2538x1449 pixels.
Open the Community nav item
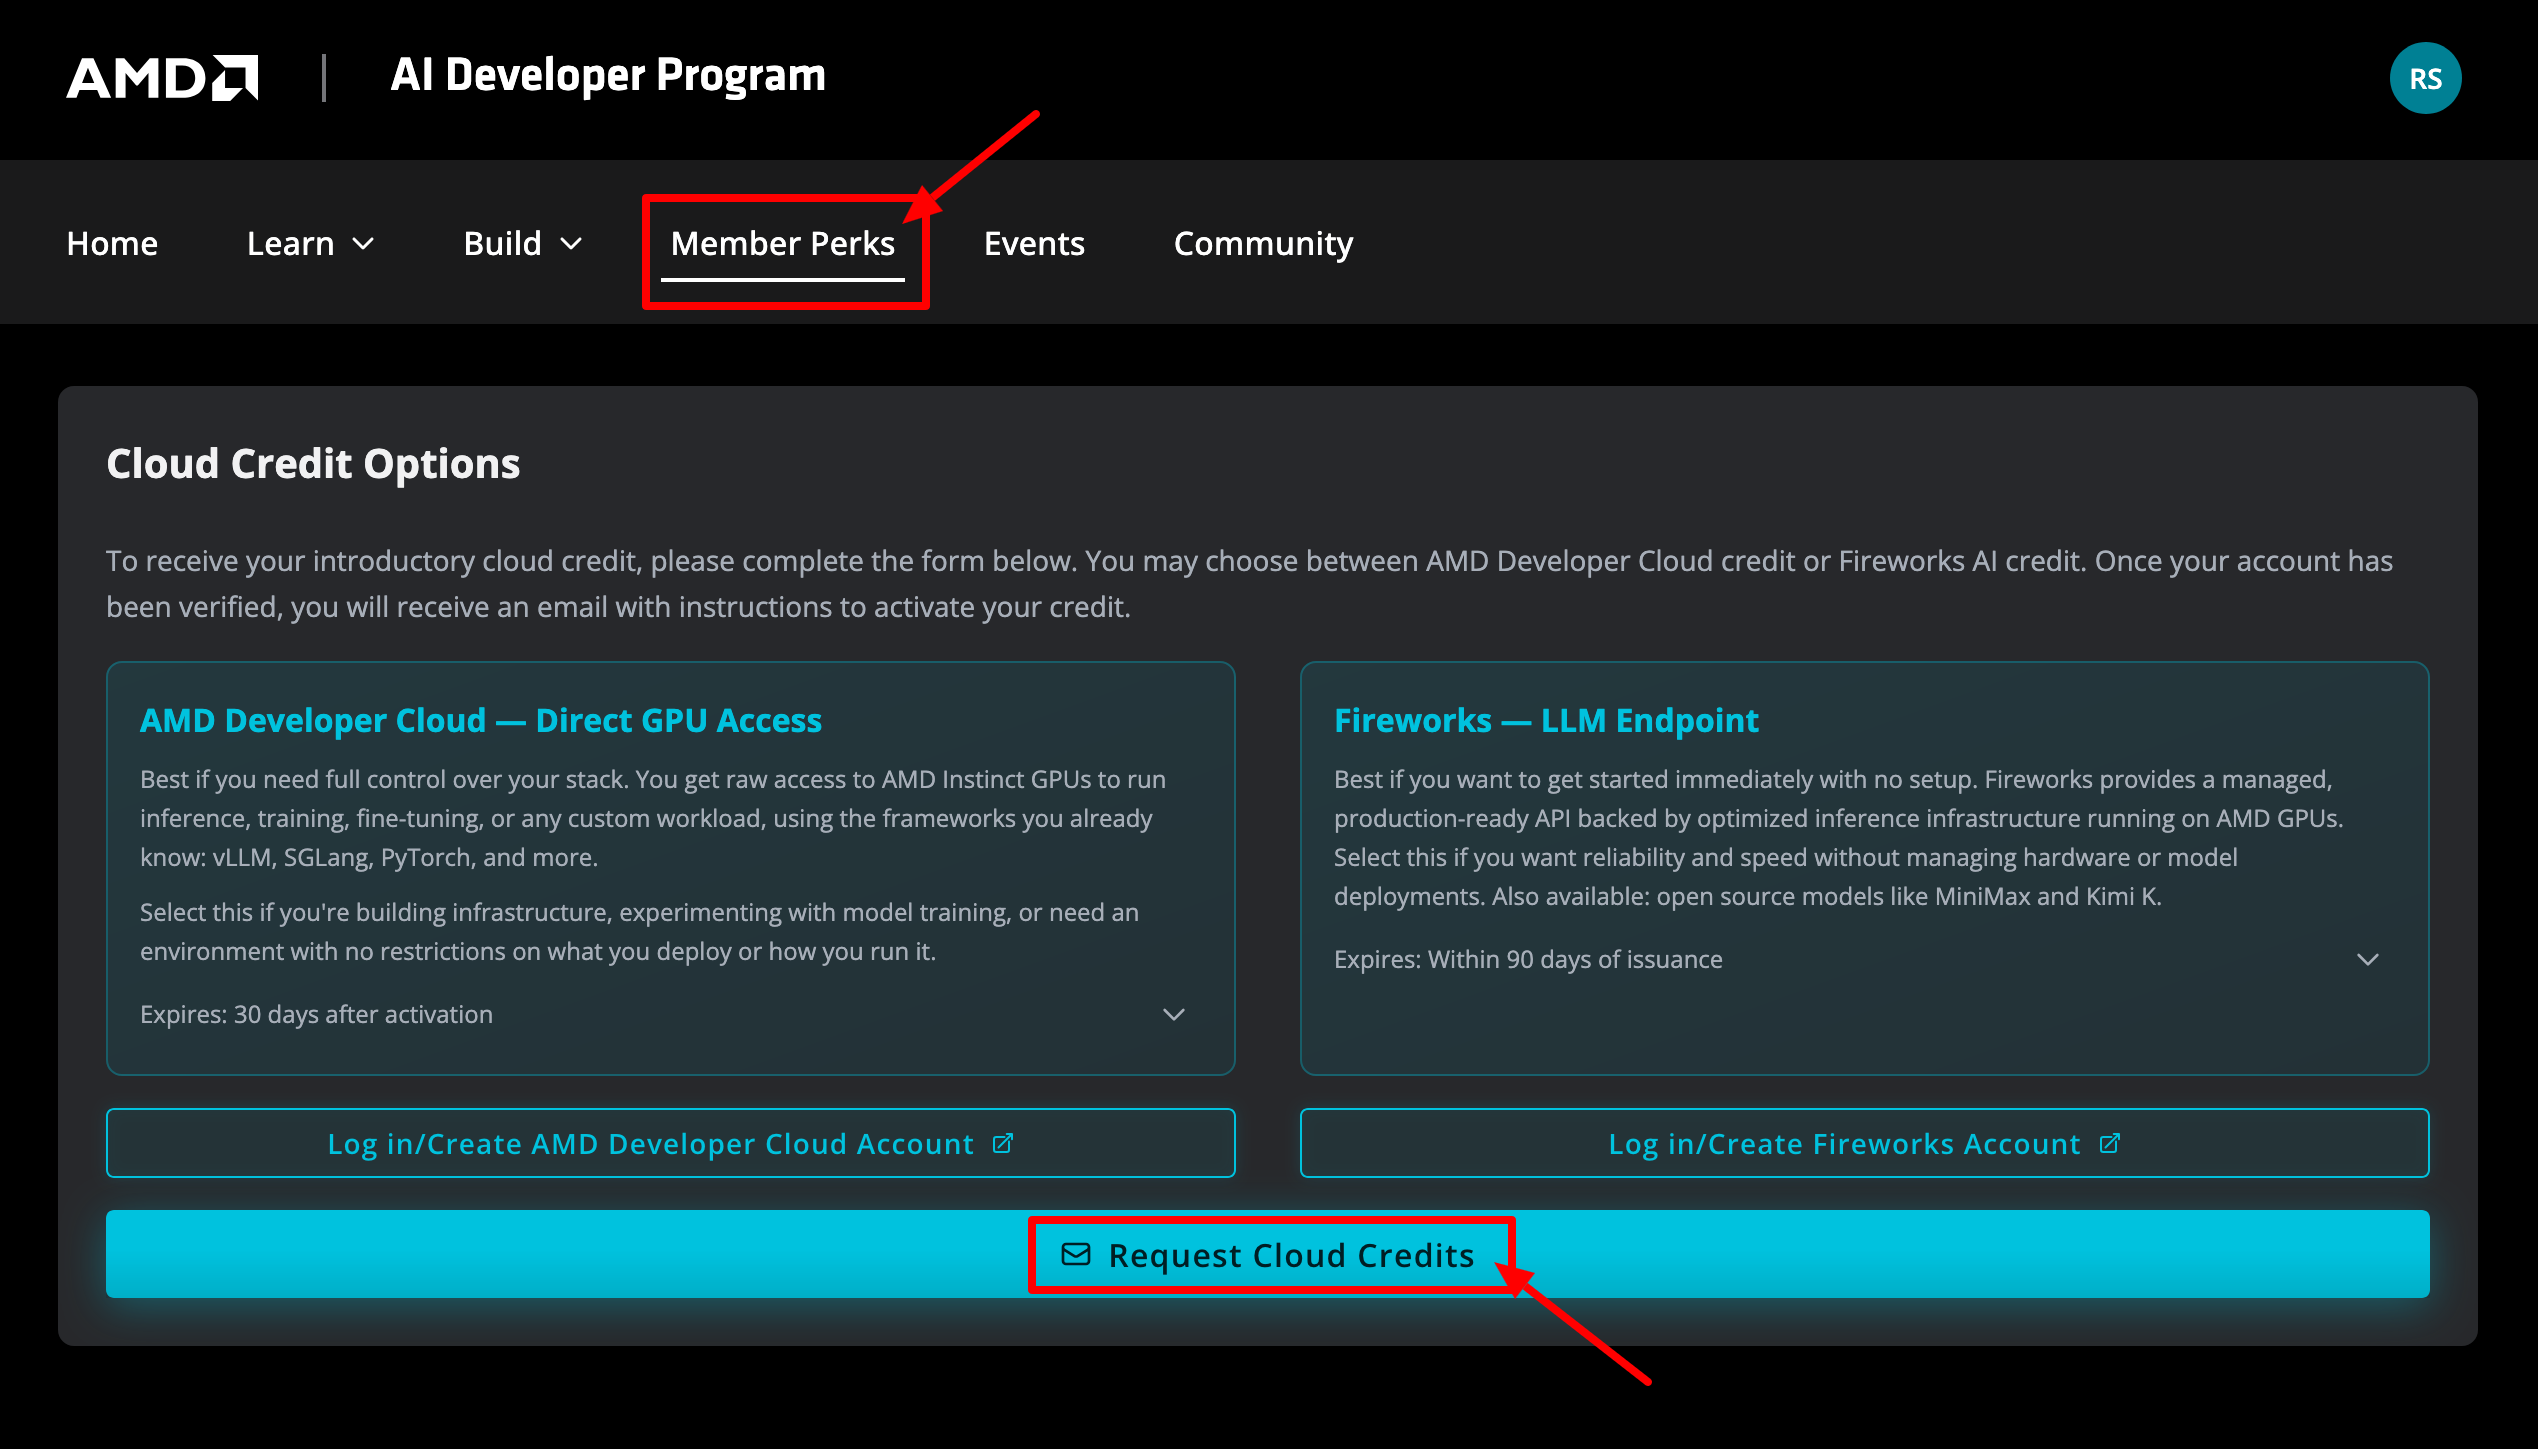[1263, 243]
